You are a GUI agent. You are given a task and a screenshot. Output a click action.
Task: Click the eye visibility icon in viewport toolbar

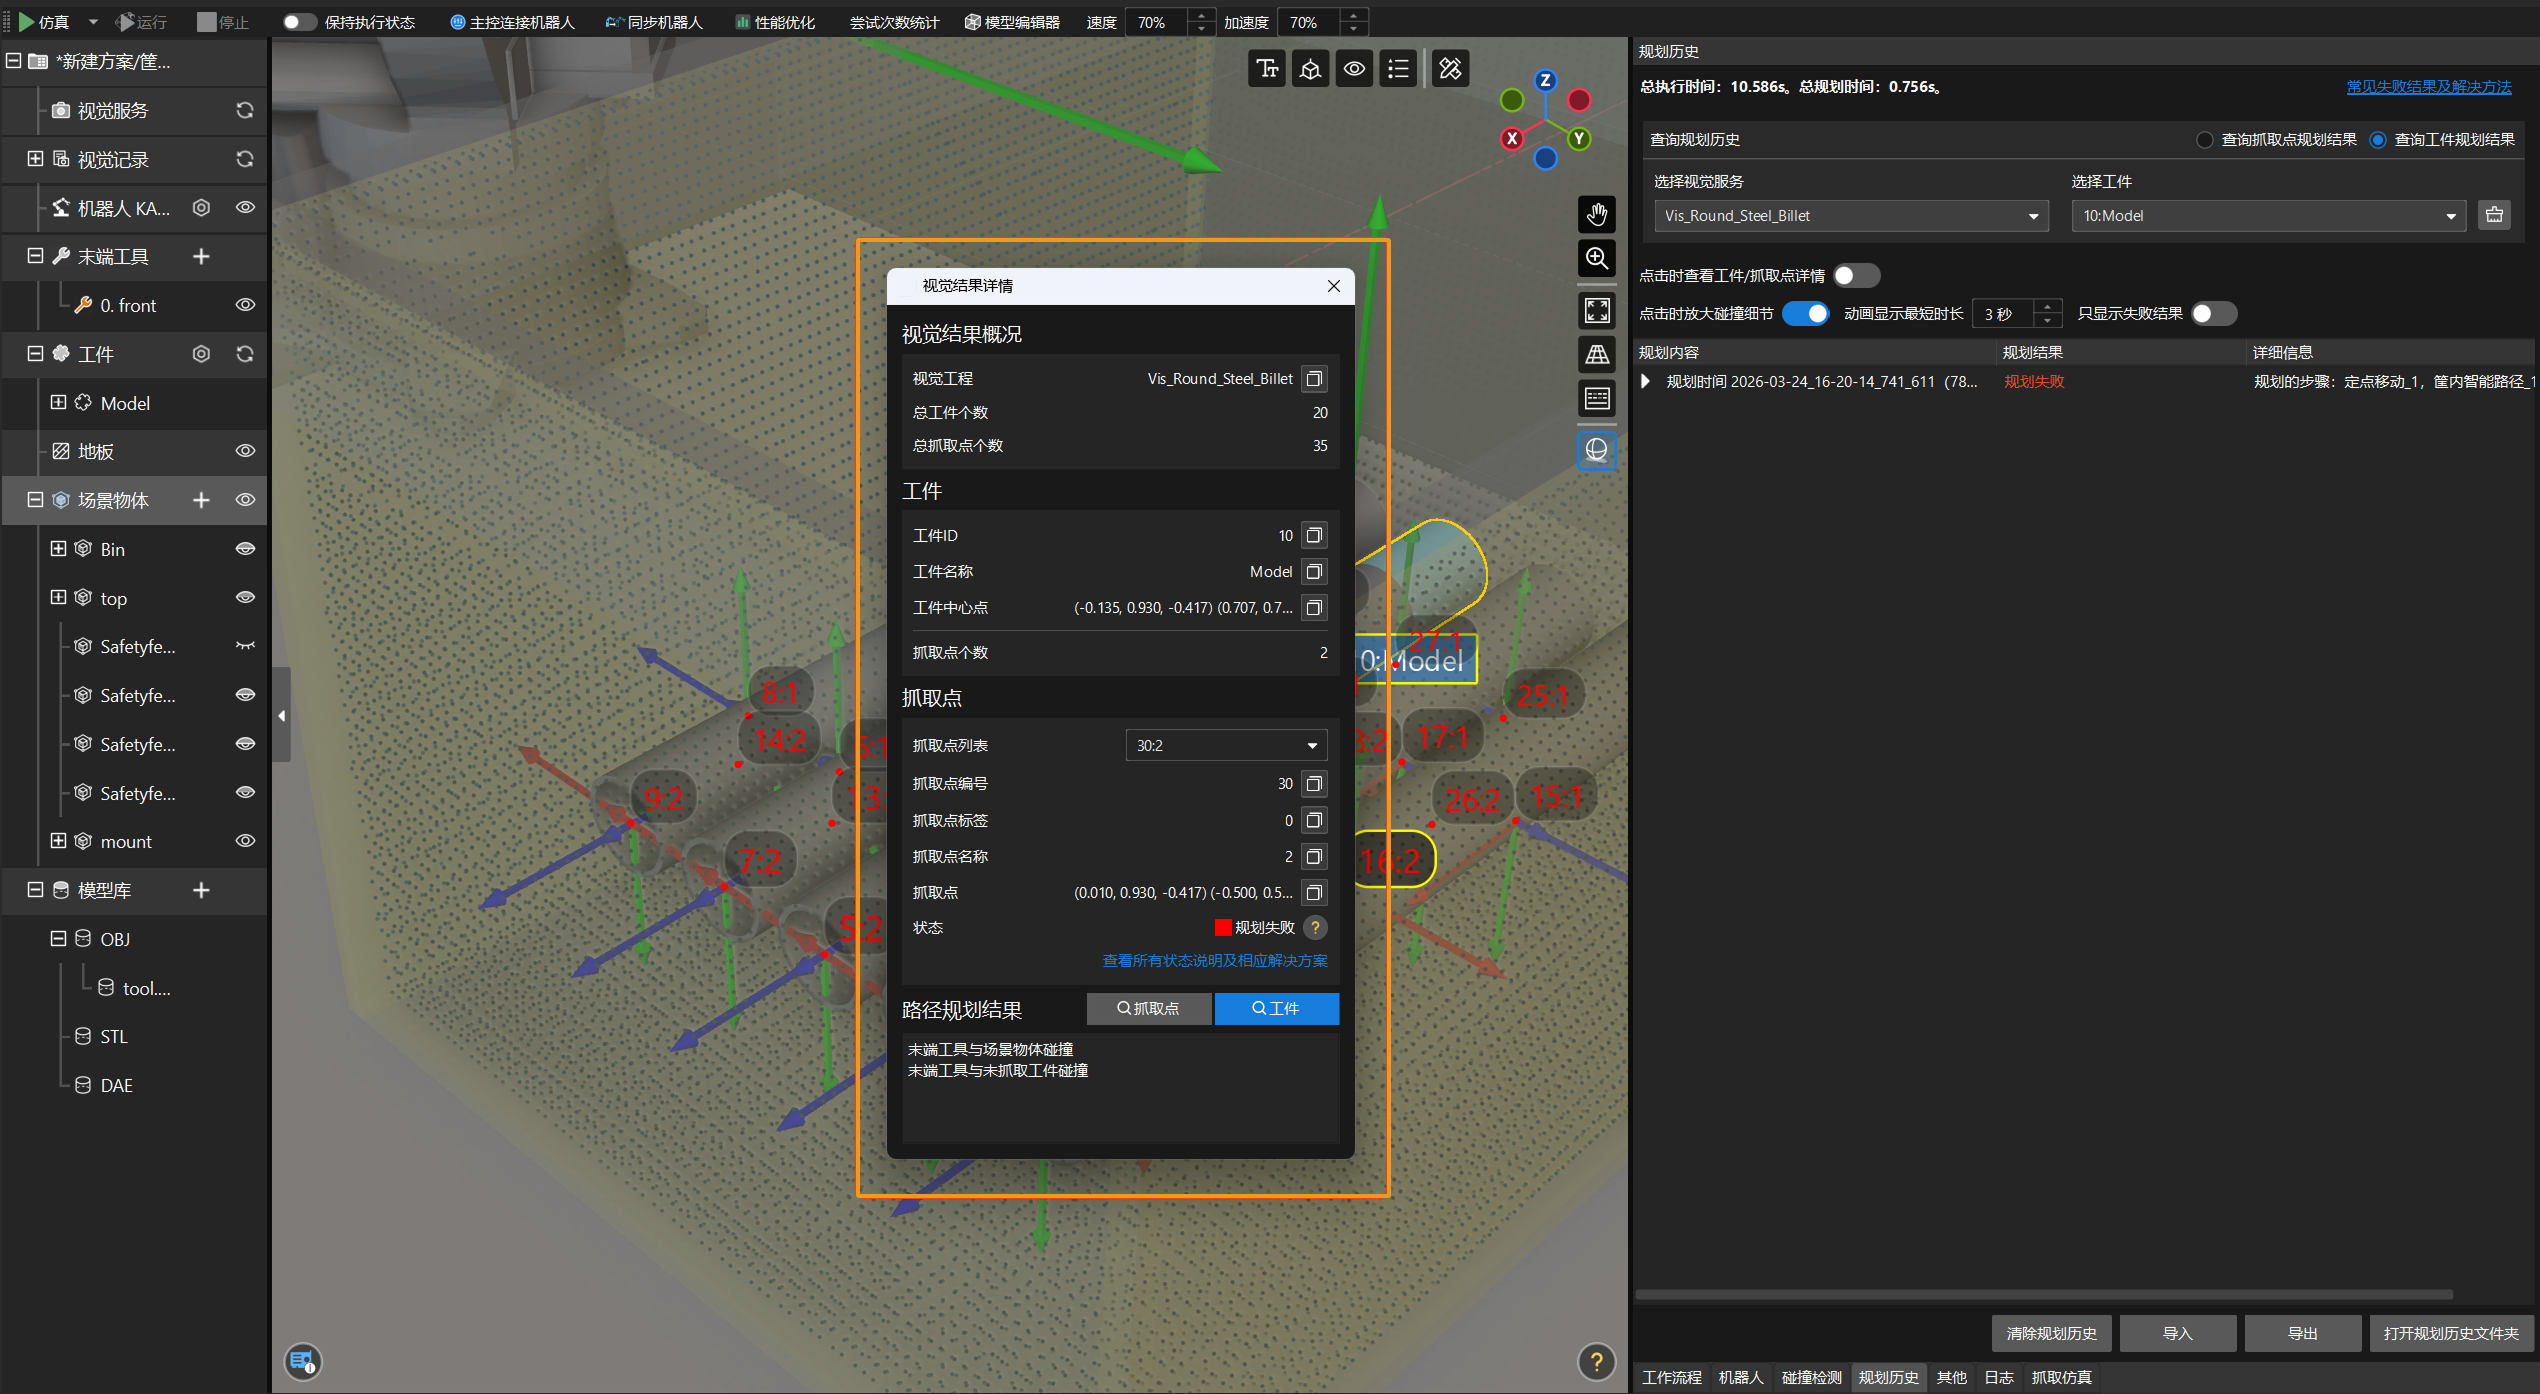[1354, 68]
